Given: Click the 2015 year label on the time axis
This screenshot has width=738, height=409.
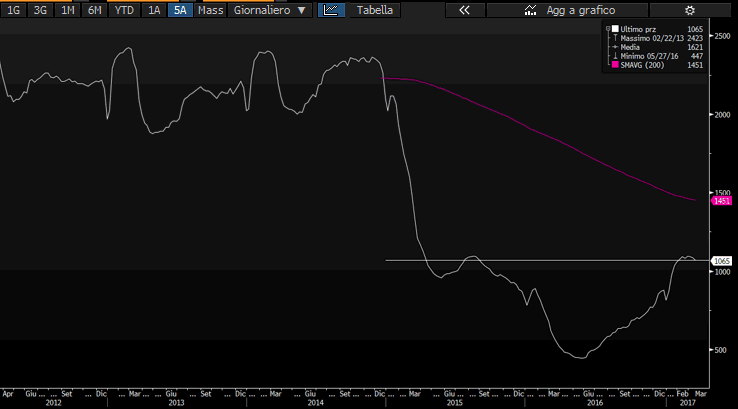Looking at the screenshot, I should coord(454,403).
